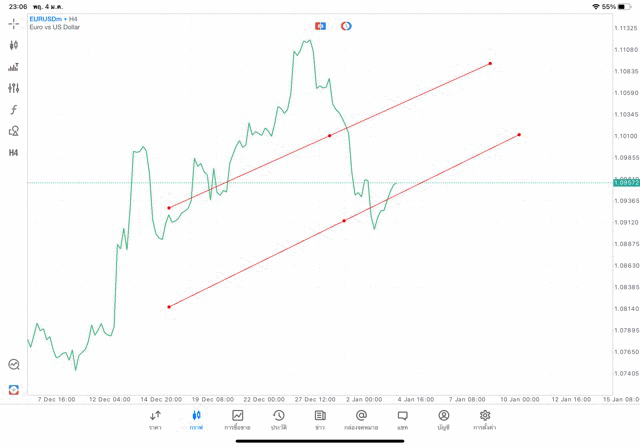Open the chart type candlestick selector
The image size is (640, 447).
pyautogui.click(x=14, y=45)
